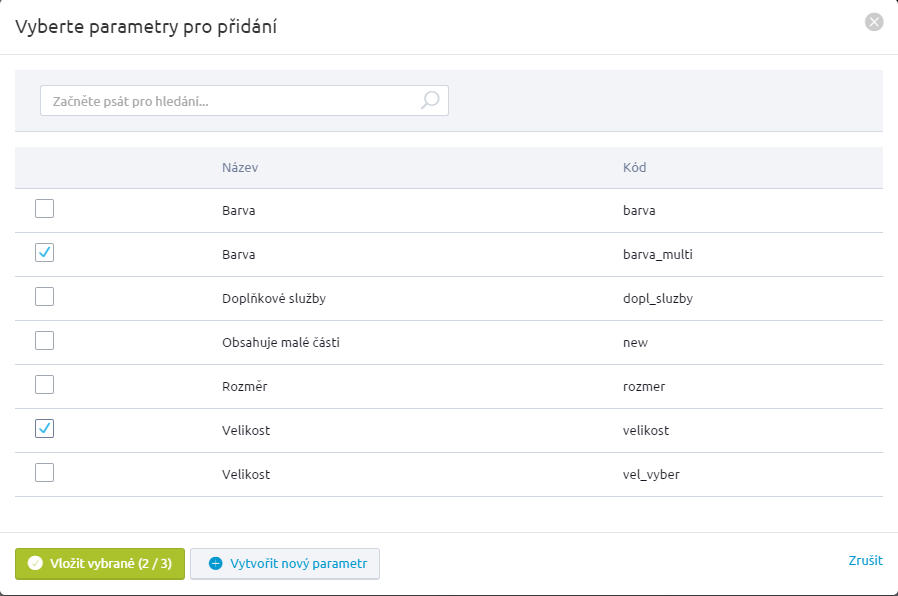Focus the Začněte psát pro hledání field
Screen dimensions: 898x596
point(244,101)
